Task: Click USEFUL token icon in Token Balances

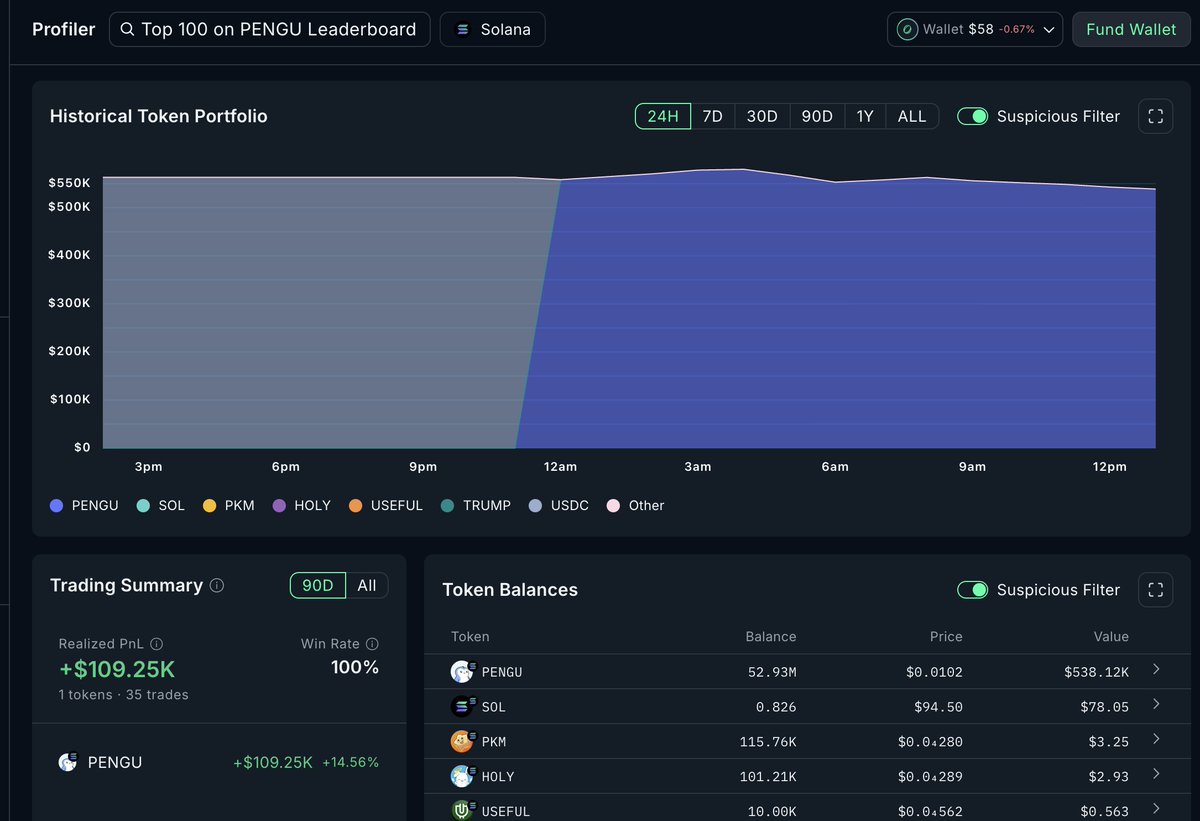Action: pos(461,810)
